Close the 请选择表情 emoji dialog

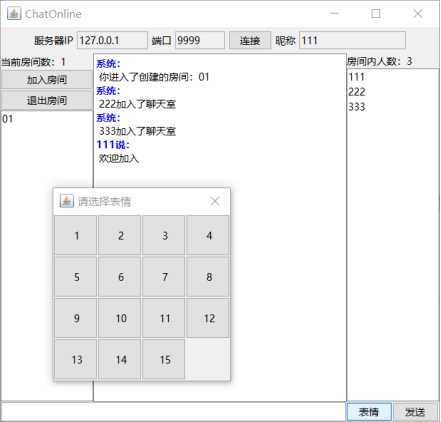pos(215,201)
